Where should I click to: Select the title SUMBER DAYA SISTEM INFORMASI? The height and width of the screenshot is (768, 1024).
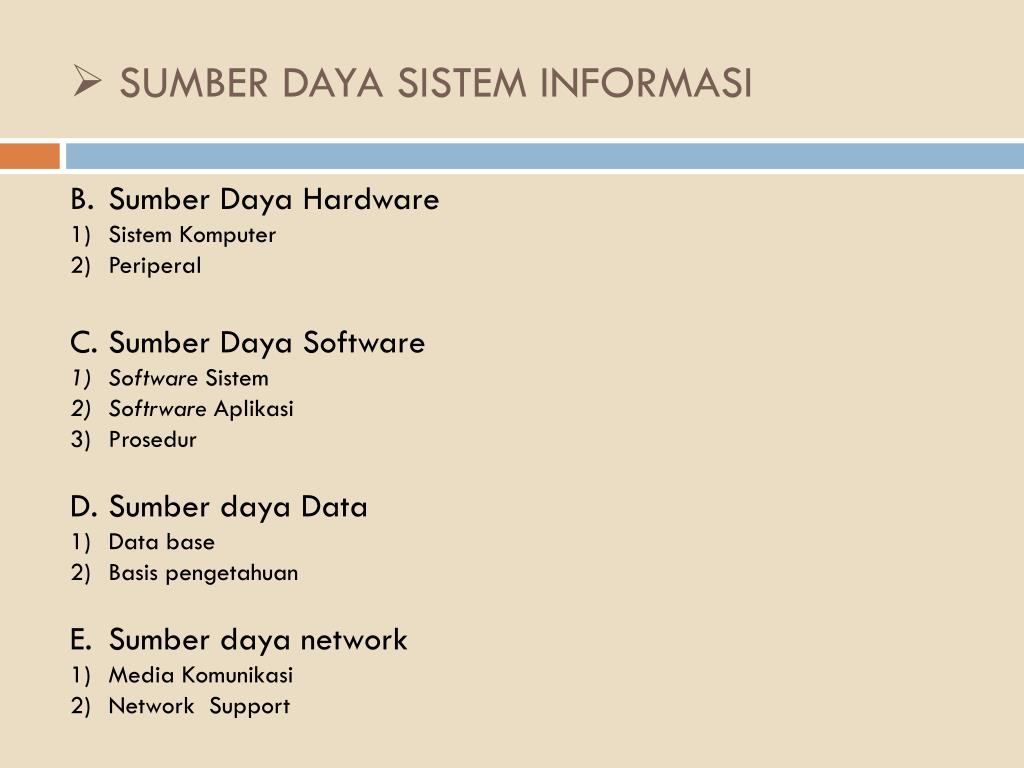[x=436, y=83]
